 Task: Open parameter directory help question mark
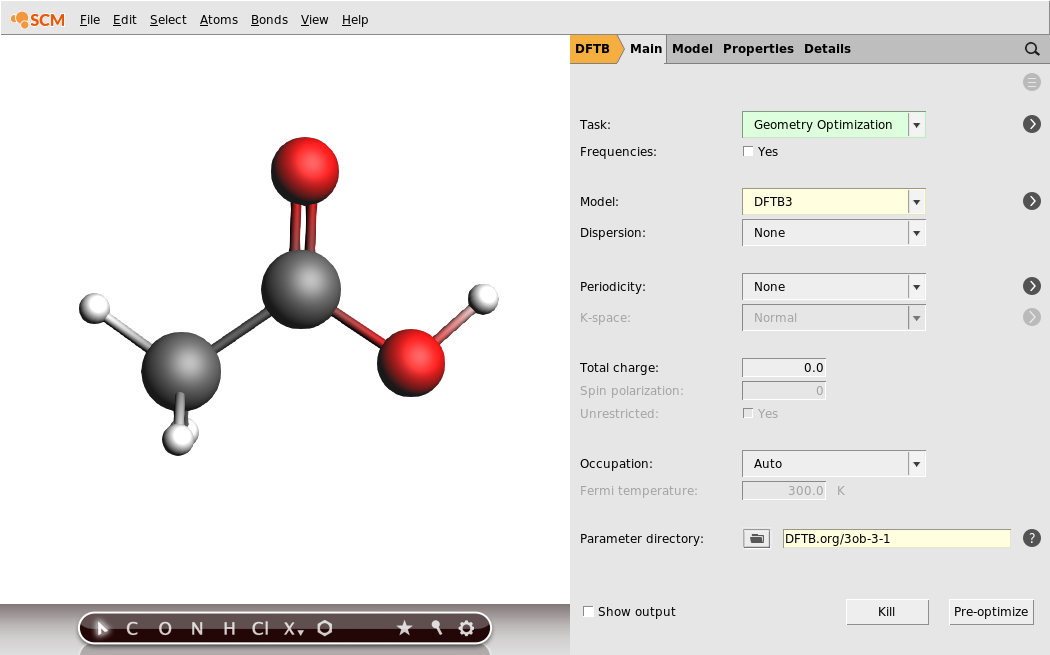(1032, 538)
